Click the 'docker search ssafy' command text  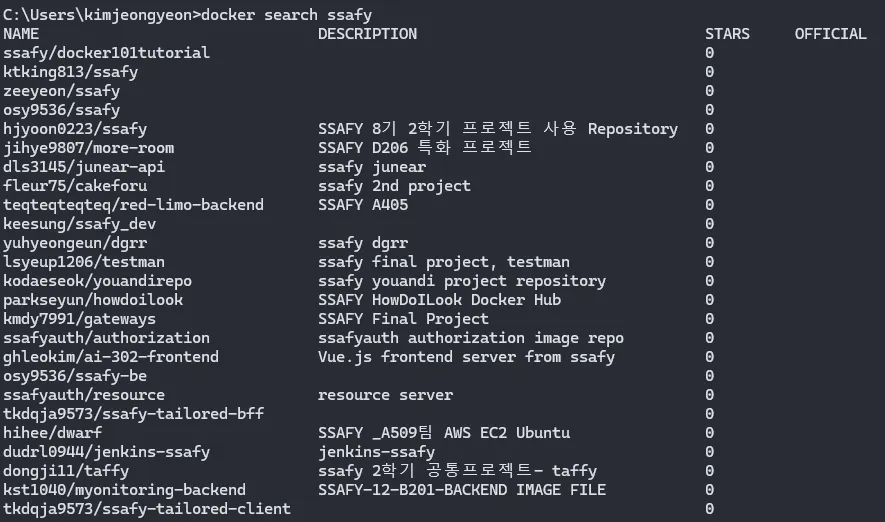pos(294,14)
